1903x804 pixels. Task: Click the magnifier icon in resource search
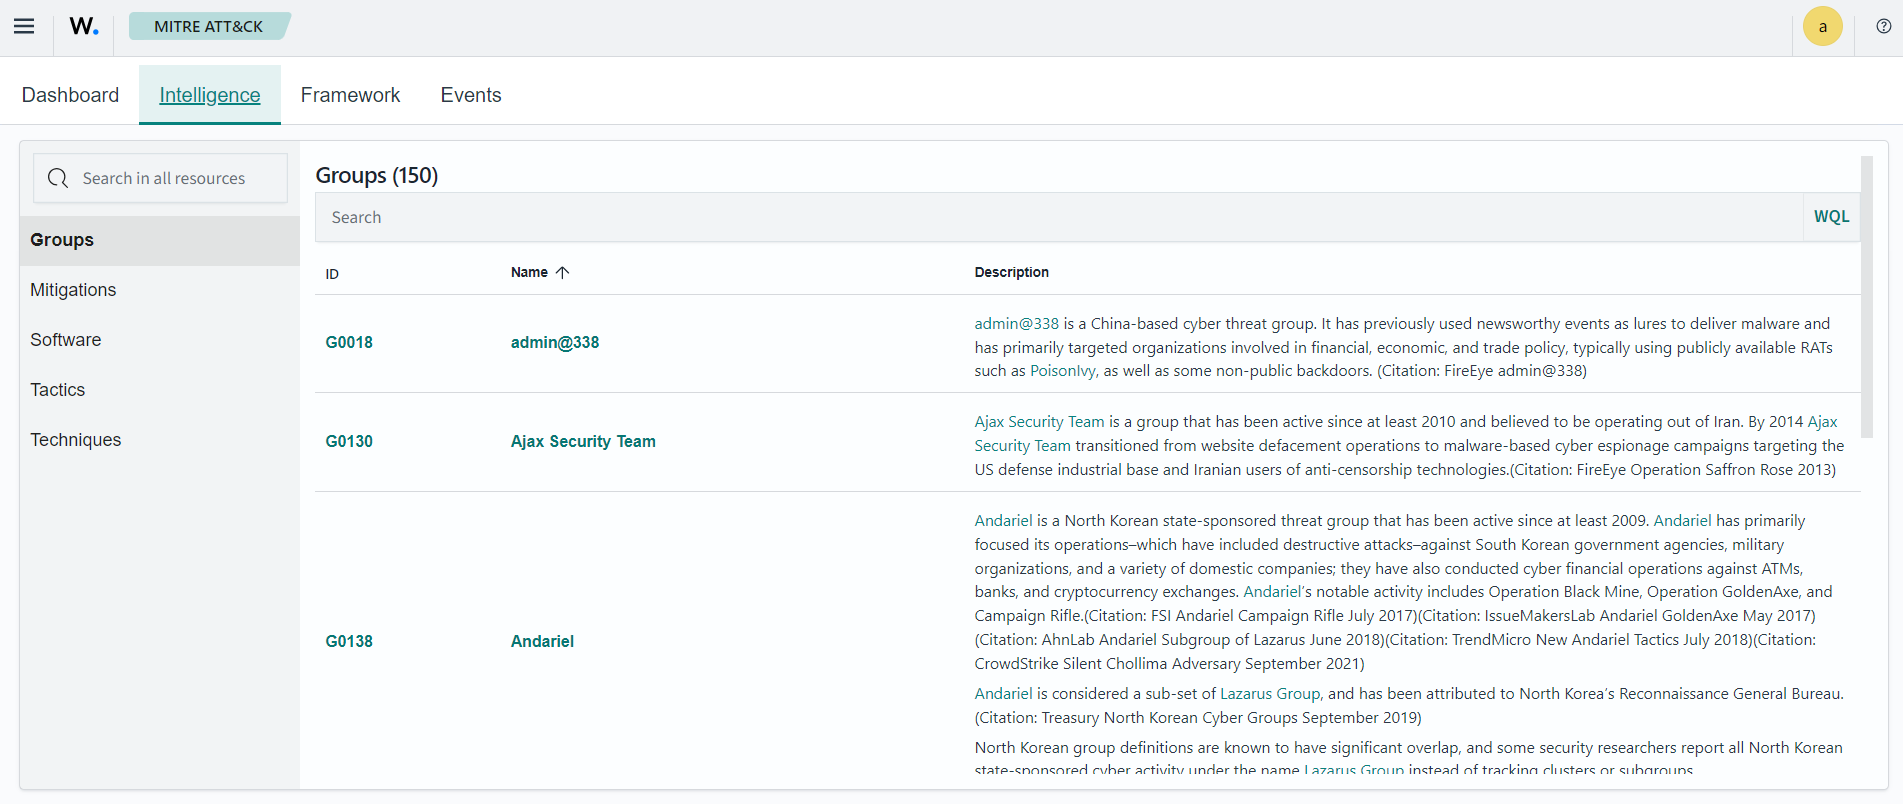pos(58,178)
